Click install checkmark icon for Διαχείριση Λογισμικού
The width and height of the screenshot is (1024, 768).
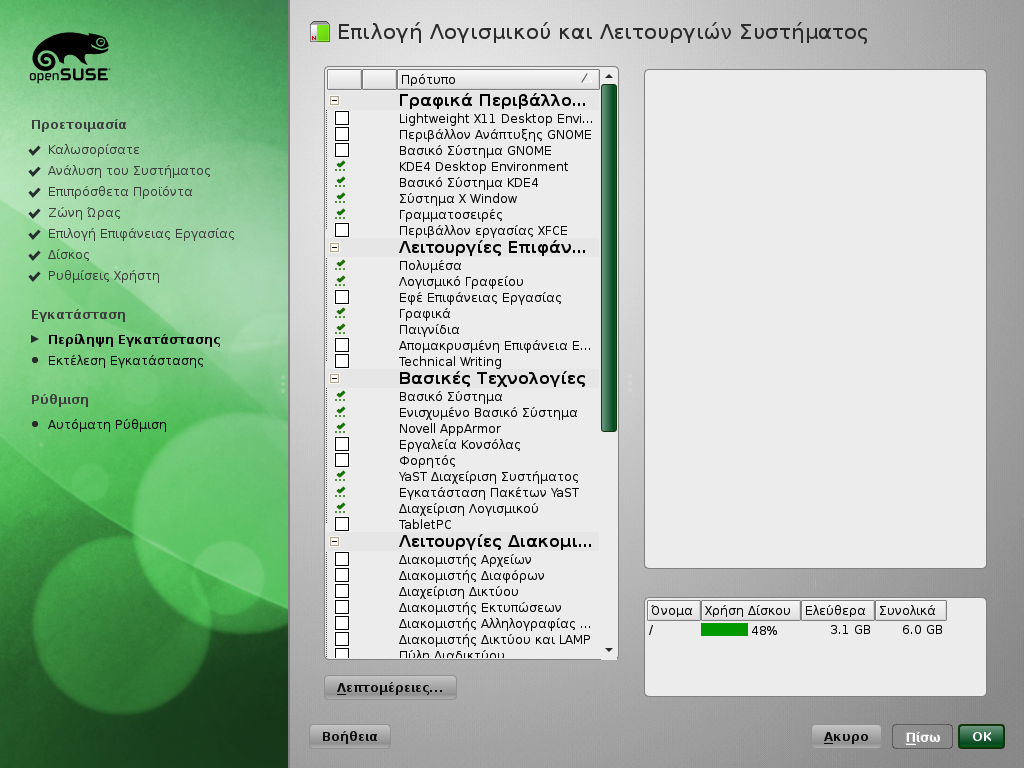point(340,508)
